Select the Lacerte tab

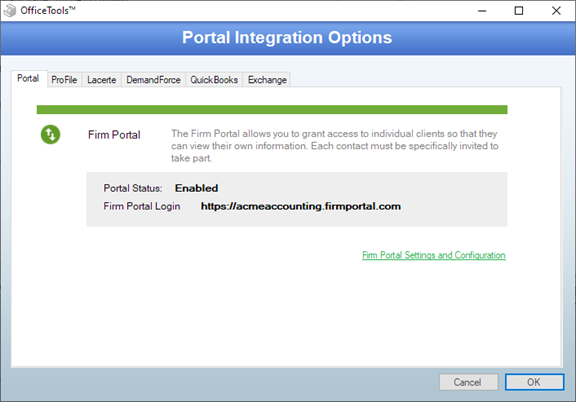coord(102,80)
